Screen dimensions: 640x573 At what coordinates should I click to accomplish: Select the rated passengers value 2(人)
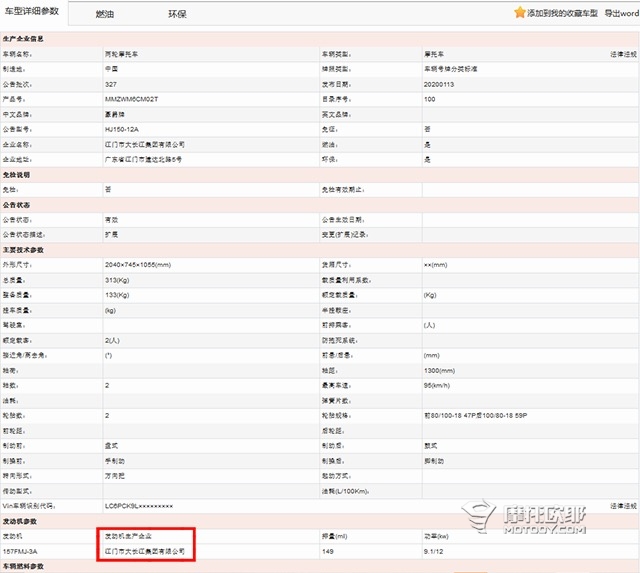(112, 340)
